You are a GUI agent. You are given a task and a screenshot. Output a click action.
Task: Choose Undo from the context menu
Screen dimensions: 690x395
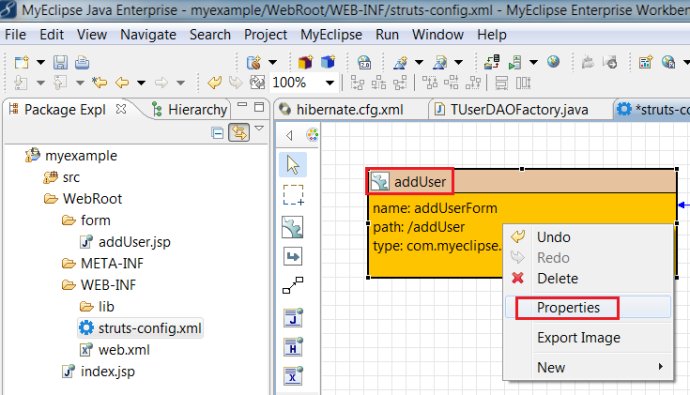tap(554, 237)
